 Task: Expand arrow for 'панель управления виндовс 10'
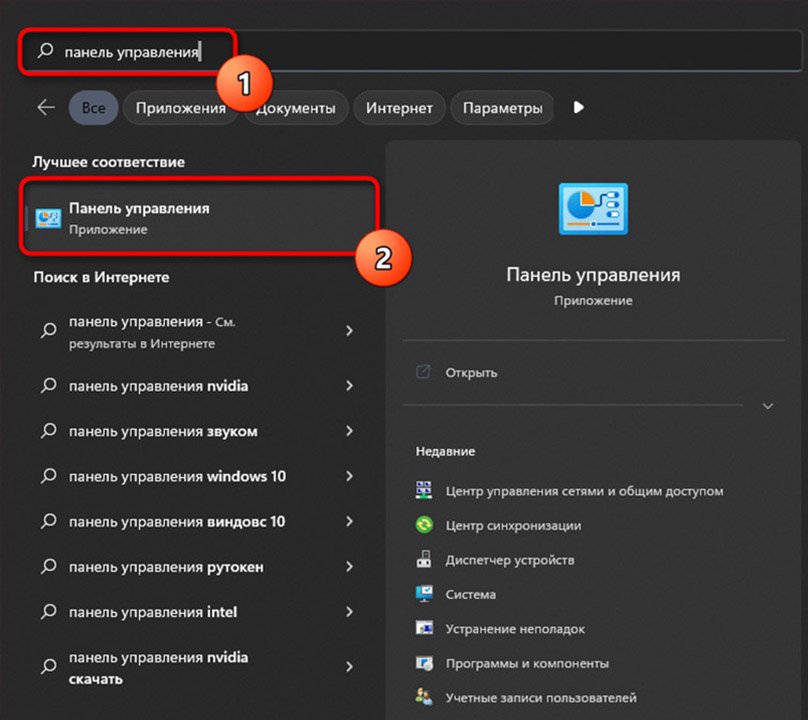(x=349, y=522)
